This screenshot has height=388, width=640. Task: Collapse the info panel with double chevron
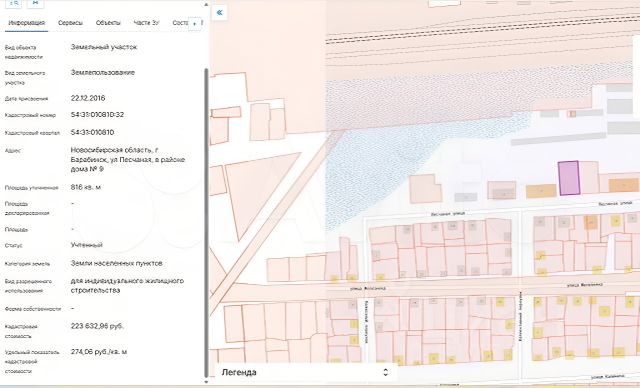pyautogui.click(x=220, y=12)
